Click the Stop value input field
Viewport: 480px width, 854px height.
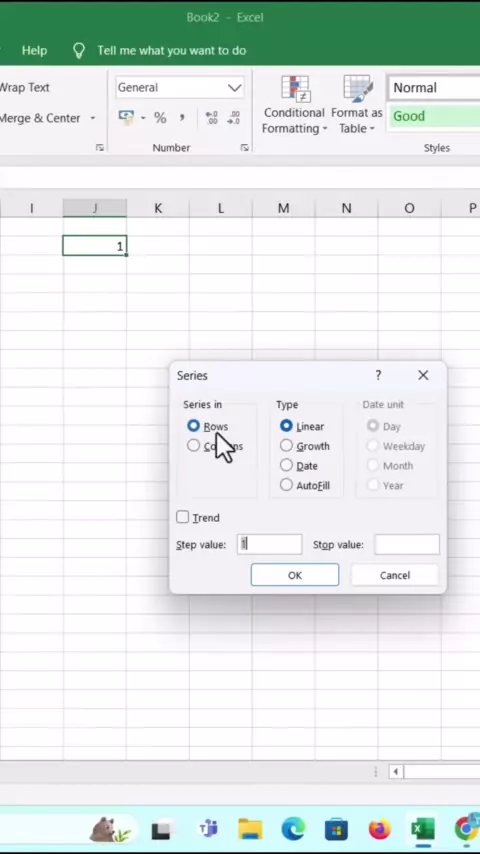(407, 544)
